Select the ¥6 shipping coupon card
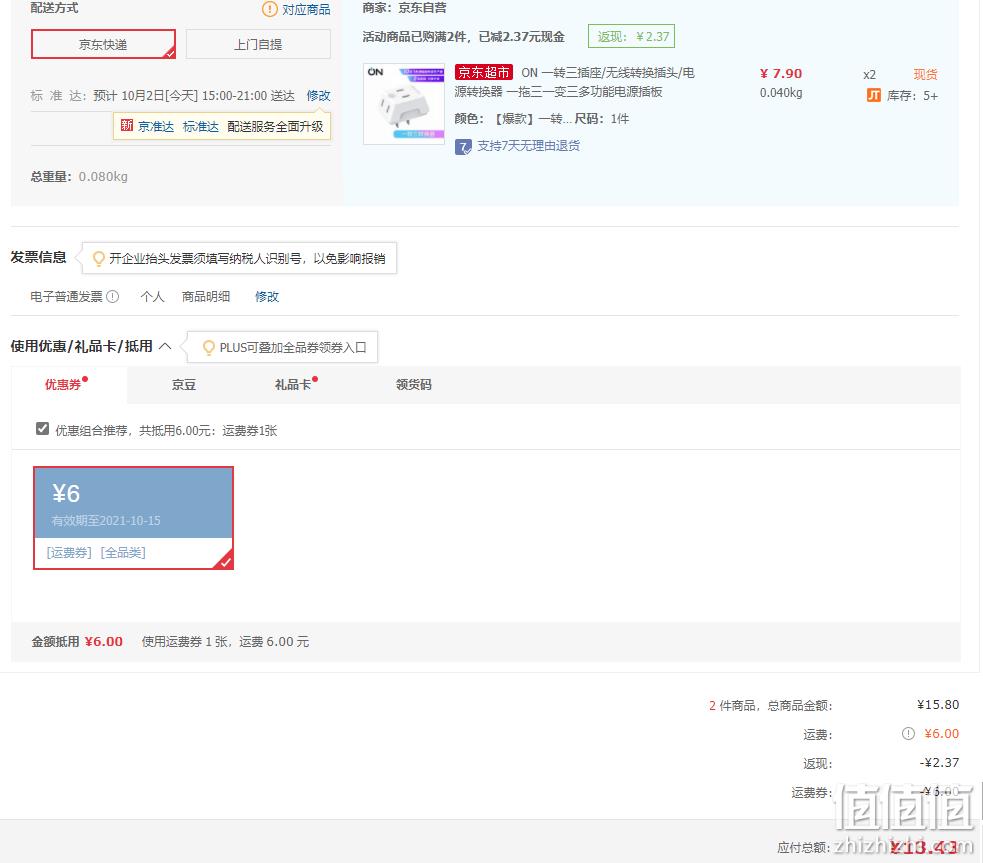 click(134, 518)
